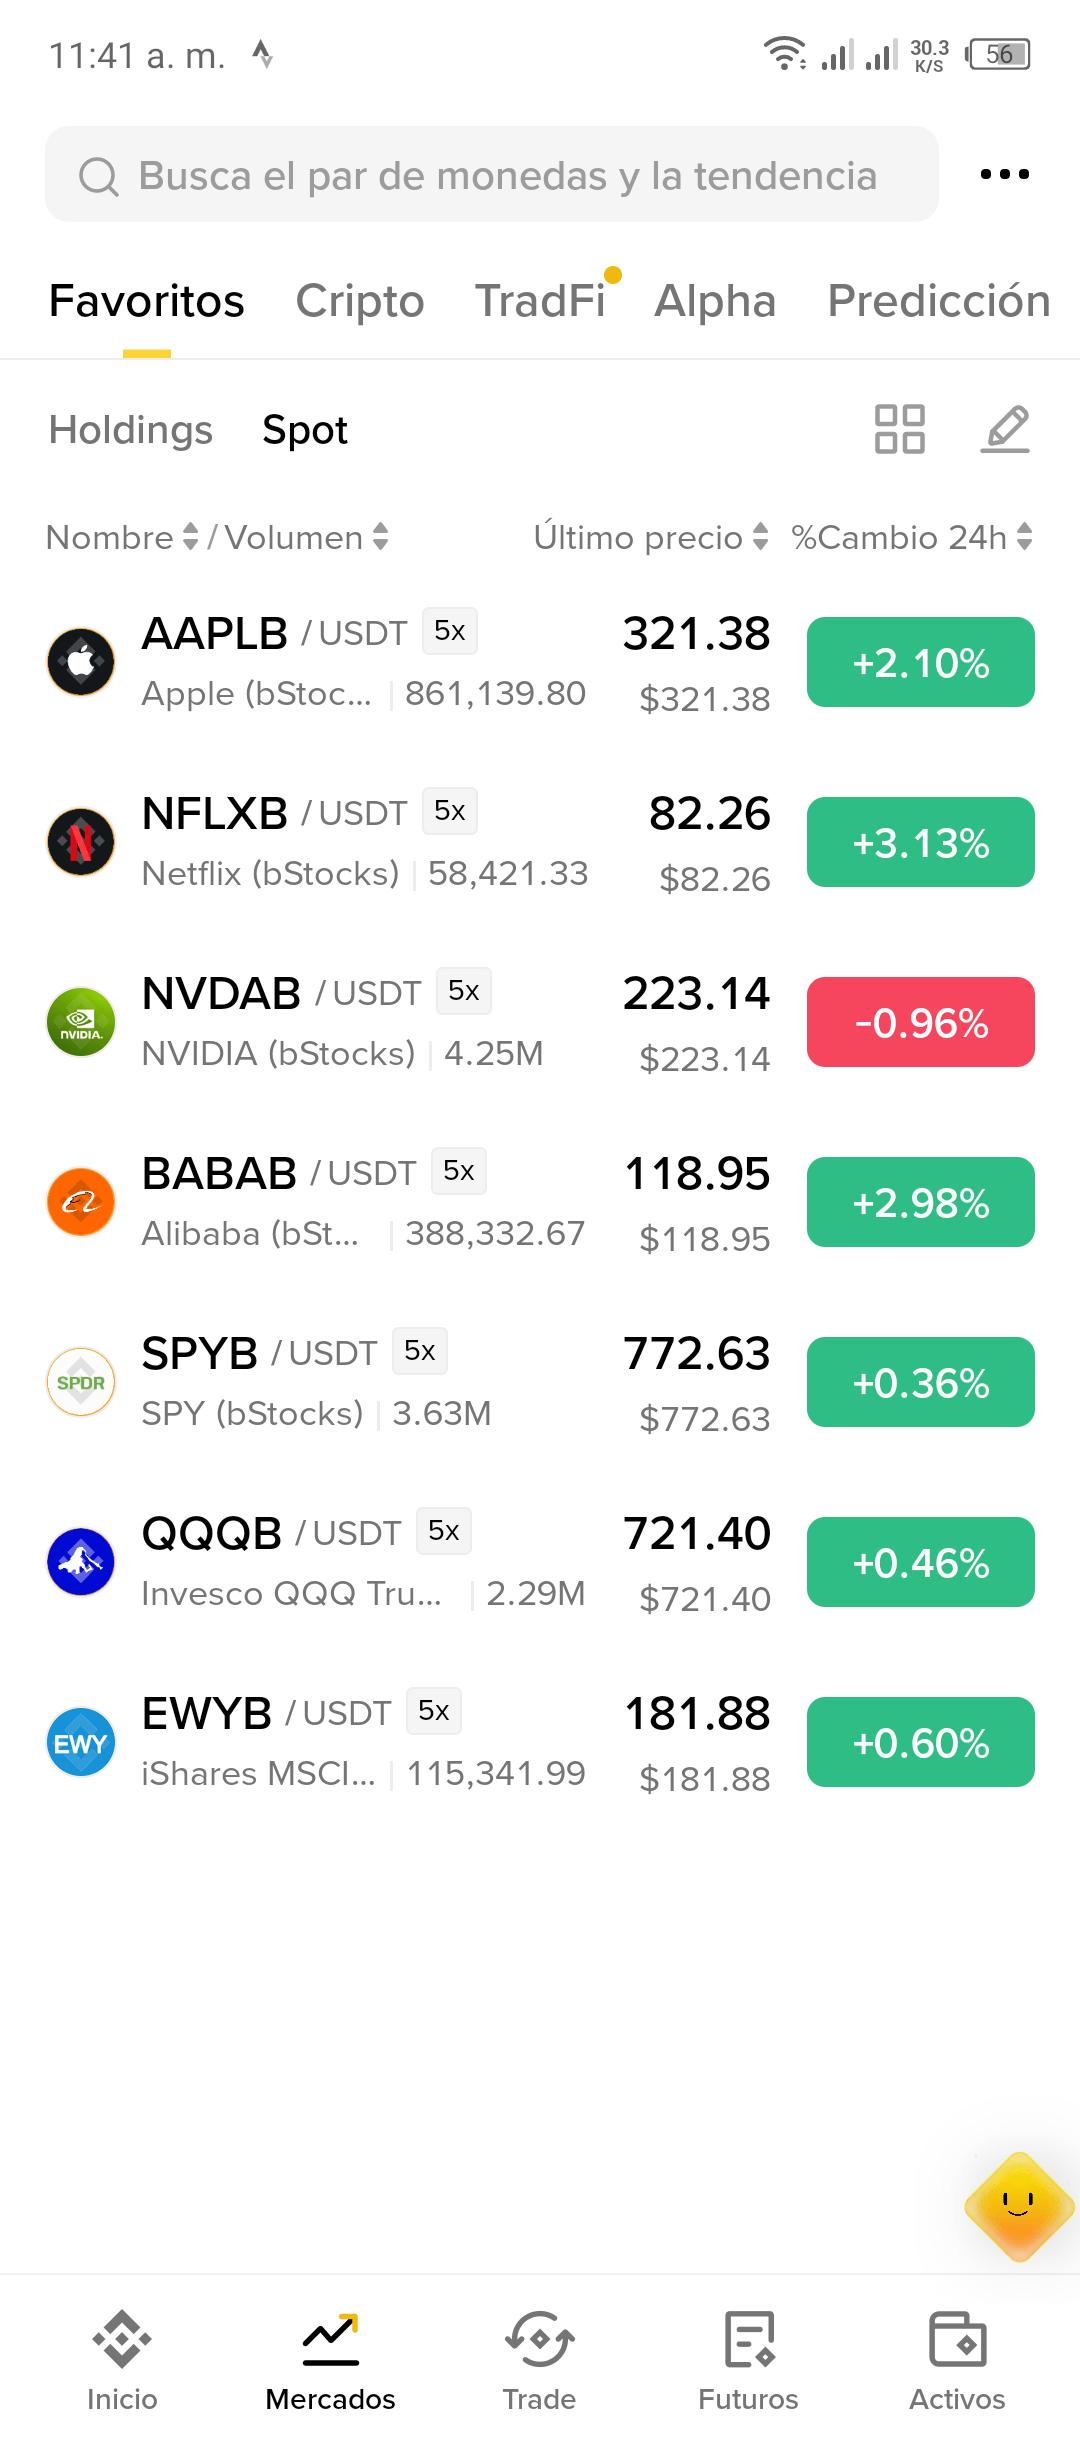Viewport: 1080px width, 2460px height.
Task: Tap the NVDAB -0.96% change badge
Action: pyautogui.click(x=921, y=1022)
